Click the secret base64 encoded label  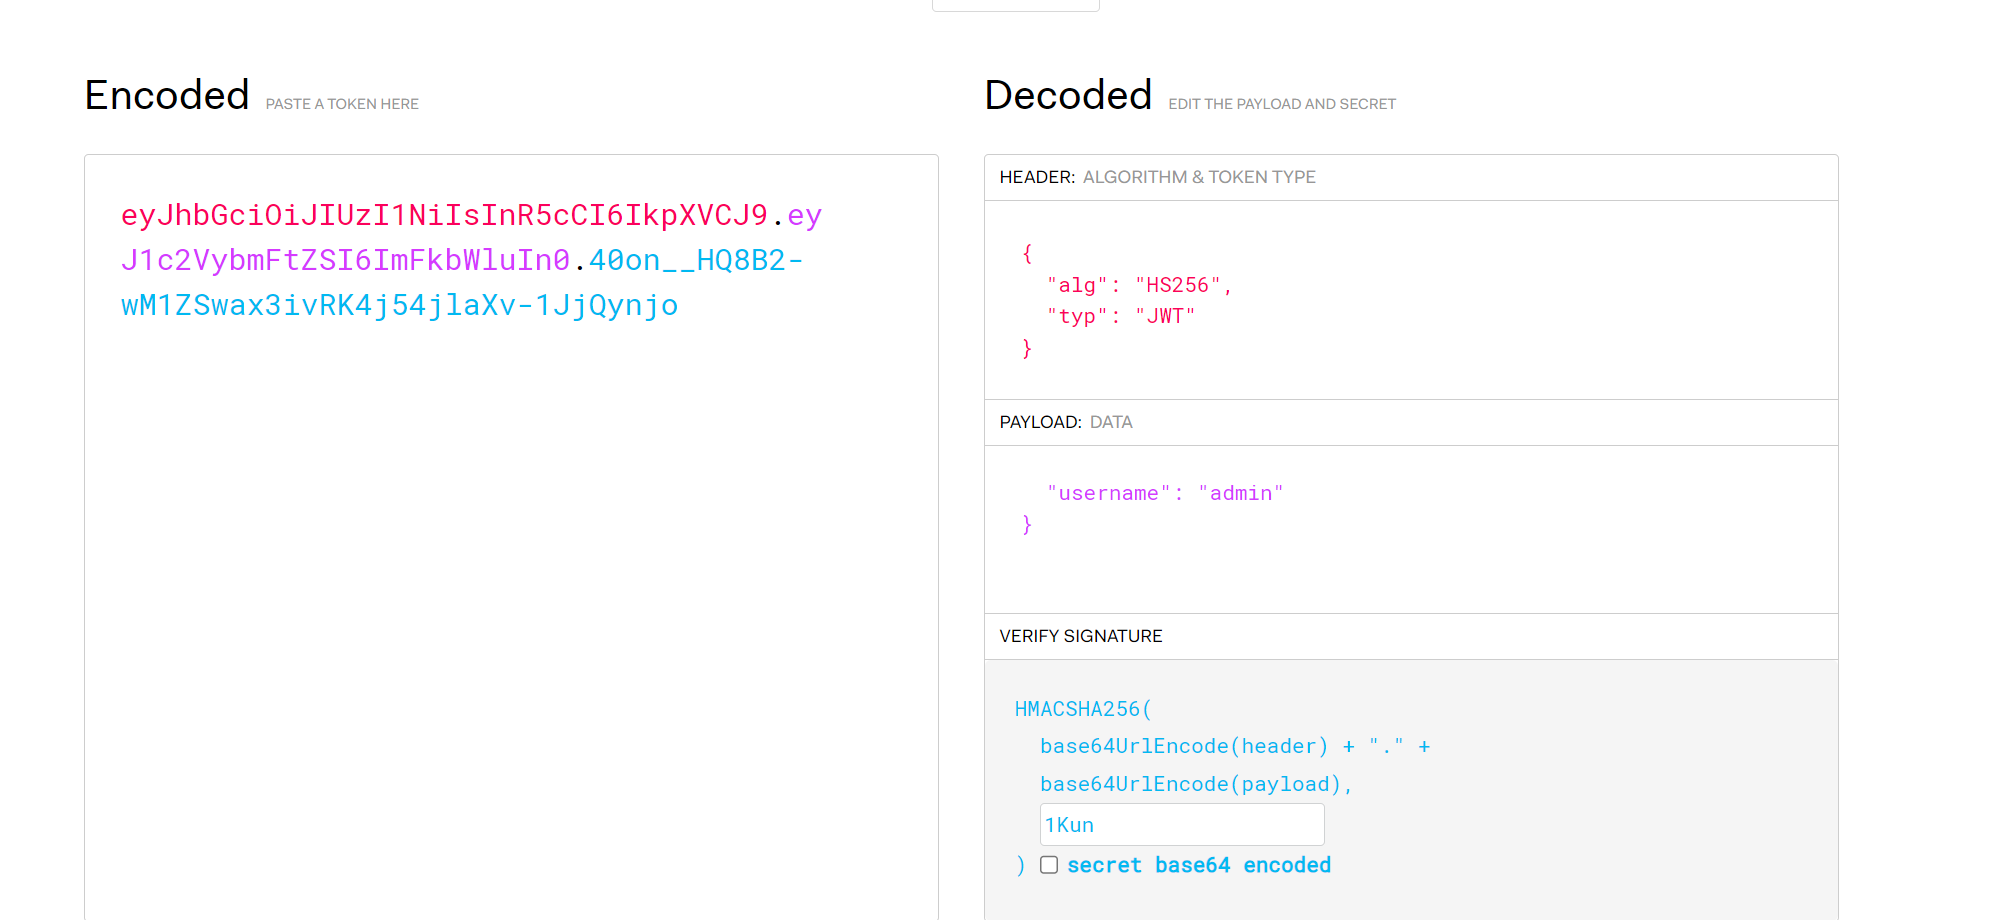(1199, 865)
